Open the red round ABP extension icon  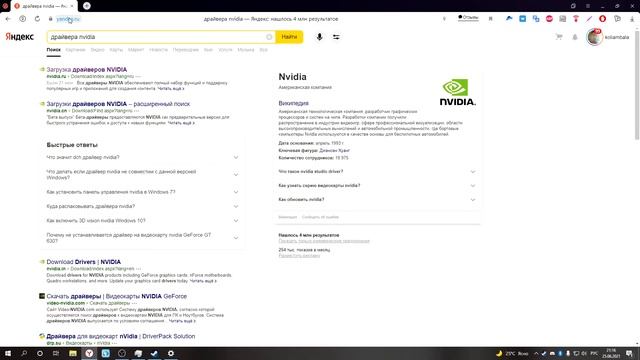pyautogui.click(x=549, y=19)
